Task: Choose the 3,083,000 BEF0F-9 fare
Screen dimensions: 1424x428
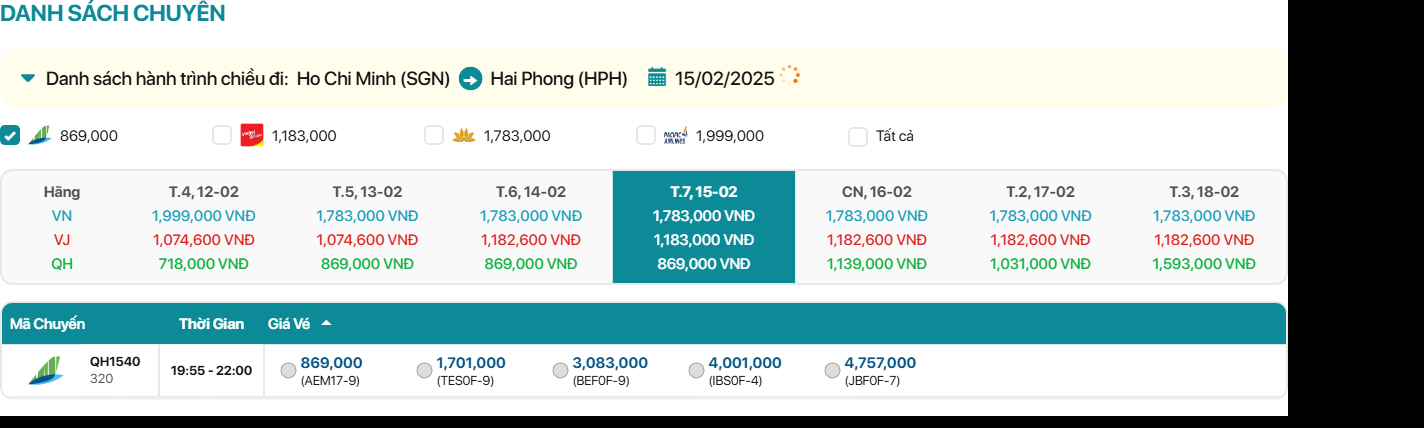Action: (561, 370)
